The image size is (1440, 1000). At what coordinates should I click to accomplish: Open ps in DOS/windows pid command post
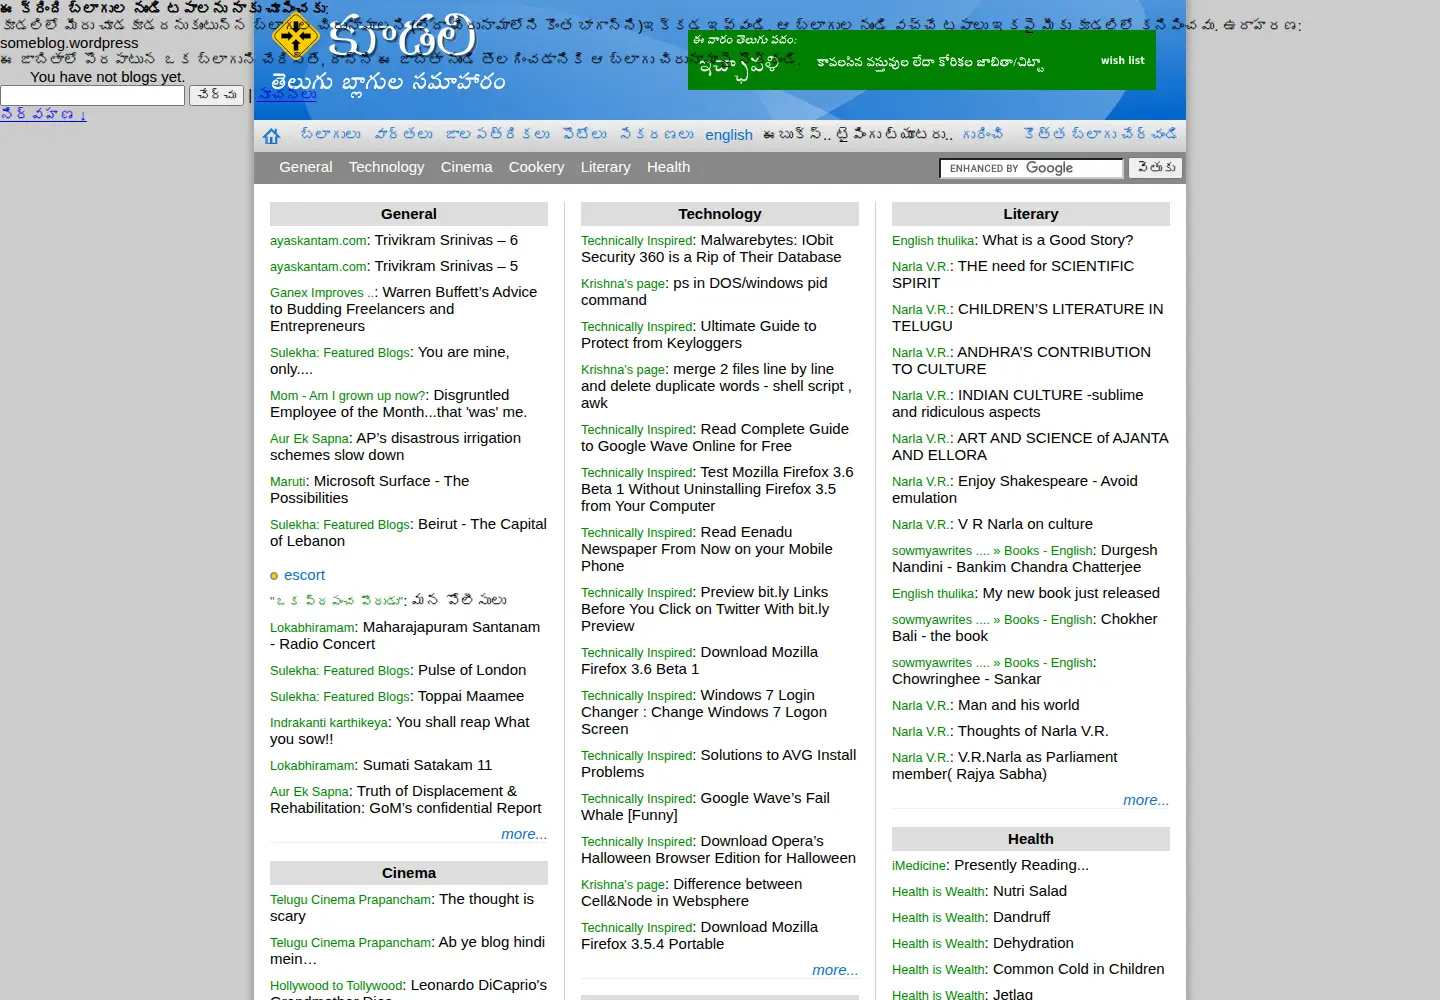pos(704,292)
